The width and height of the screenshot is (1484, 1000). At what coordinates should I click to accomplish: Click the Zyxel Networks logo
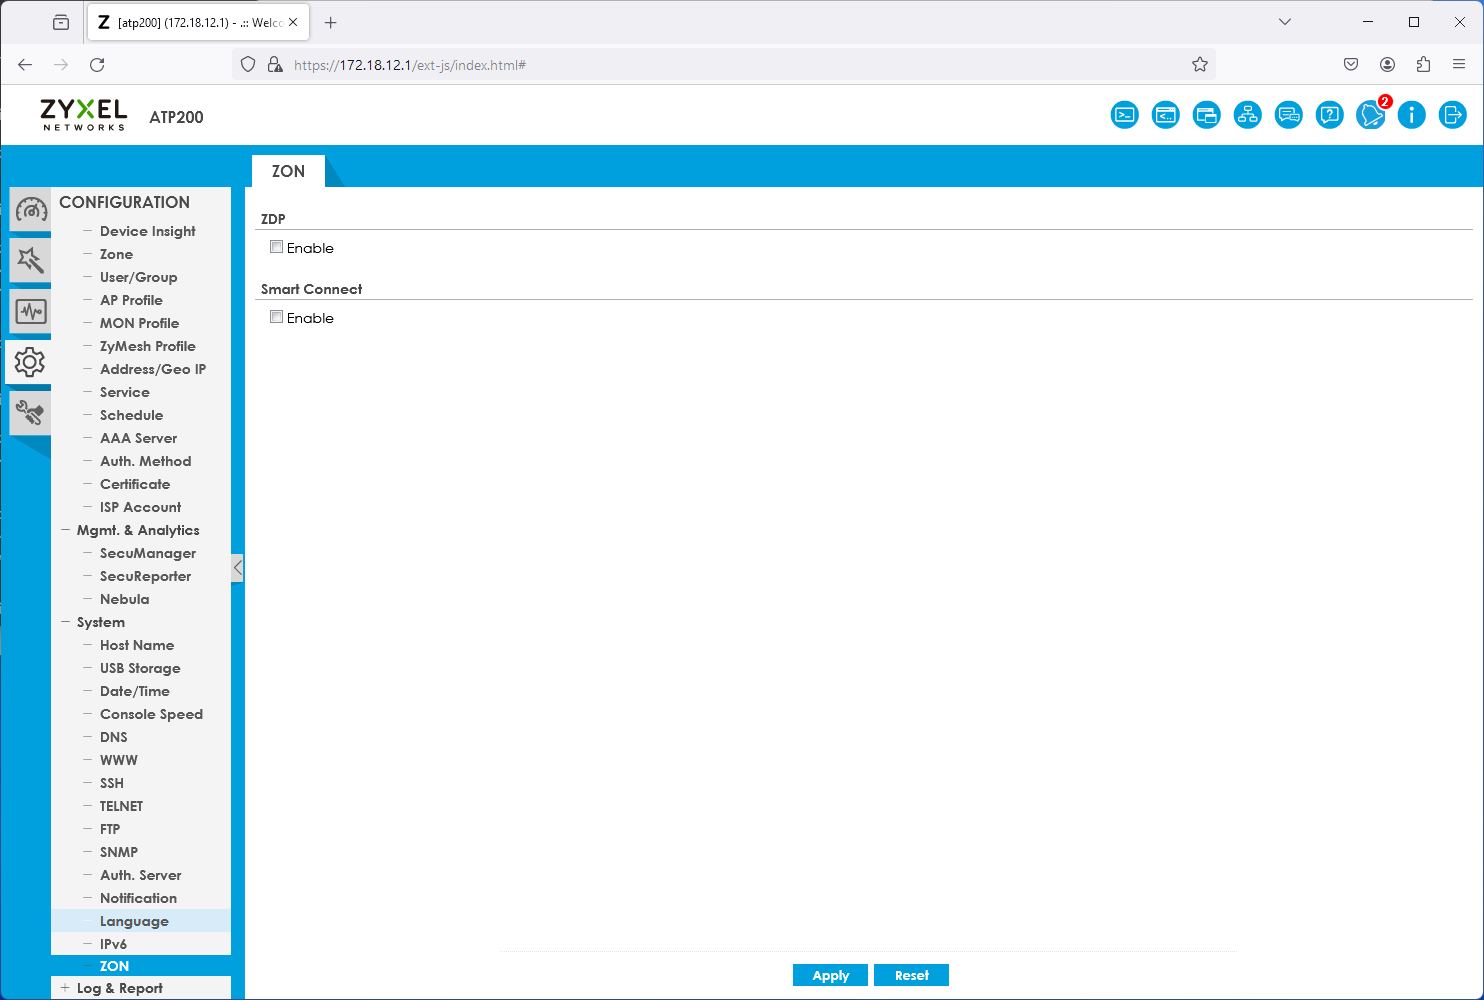pos(84,115)
